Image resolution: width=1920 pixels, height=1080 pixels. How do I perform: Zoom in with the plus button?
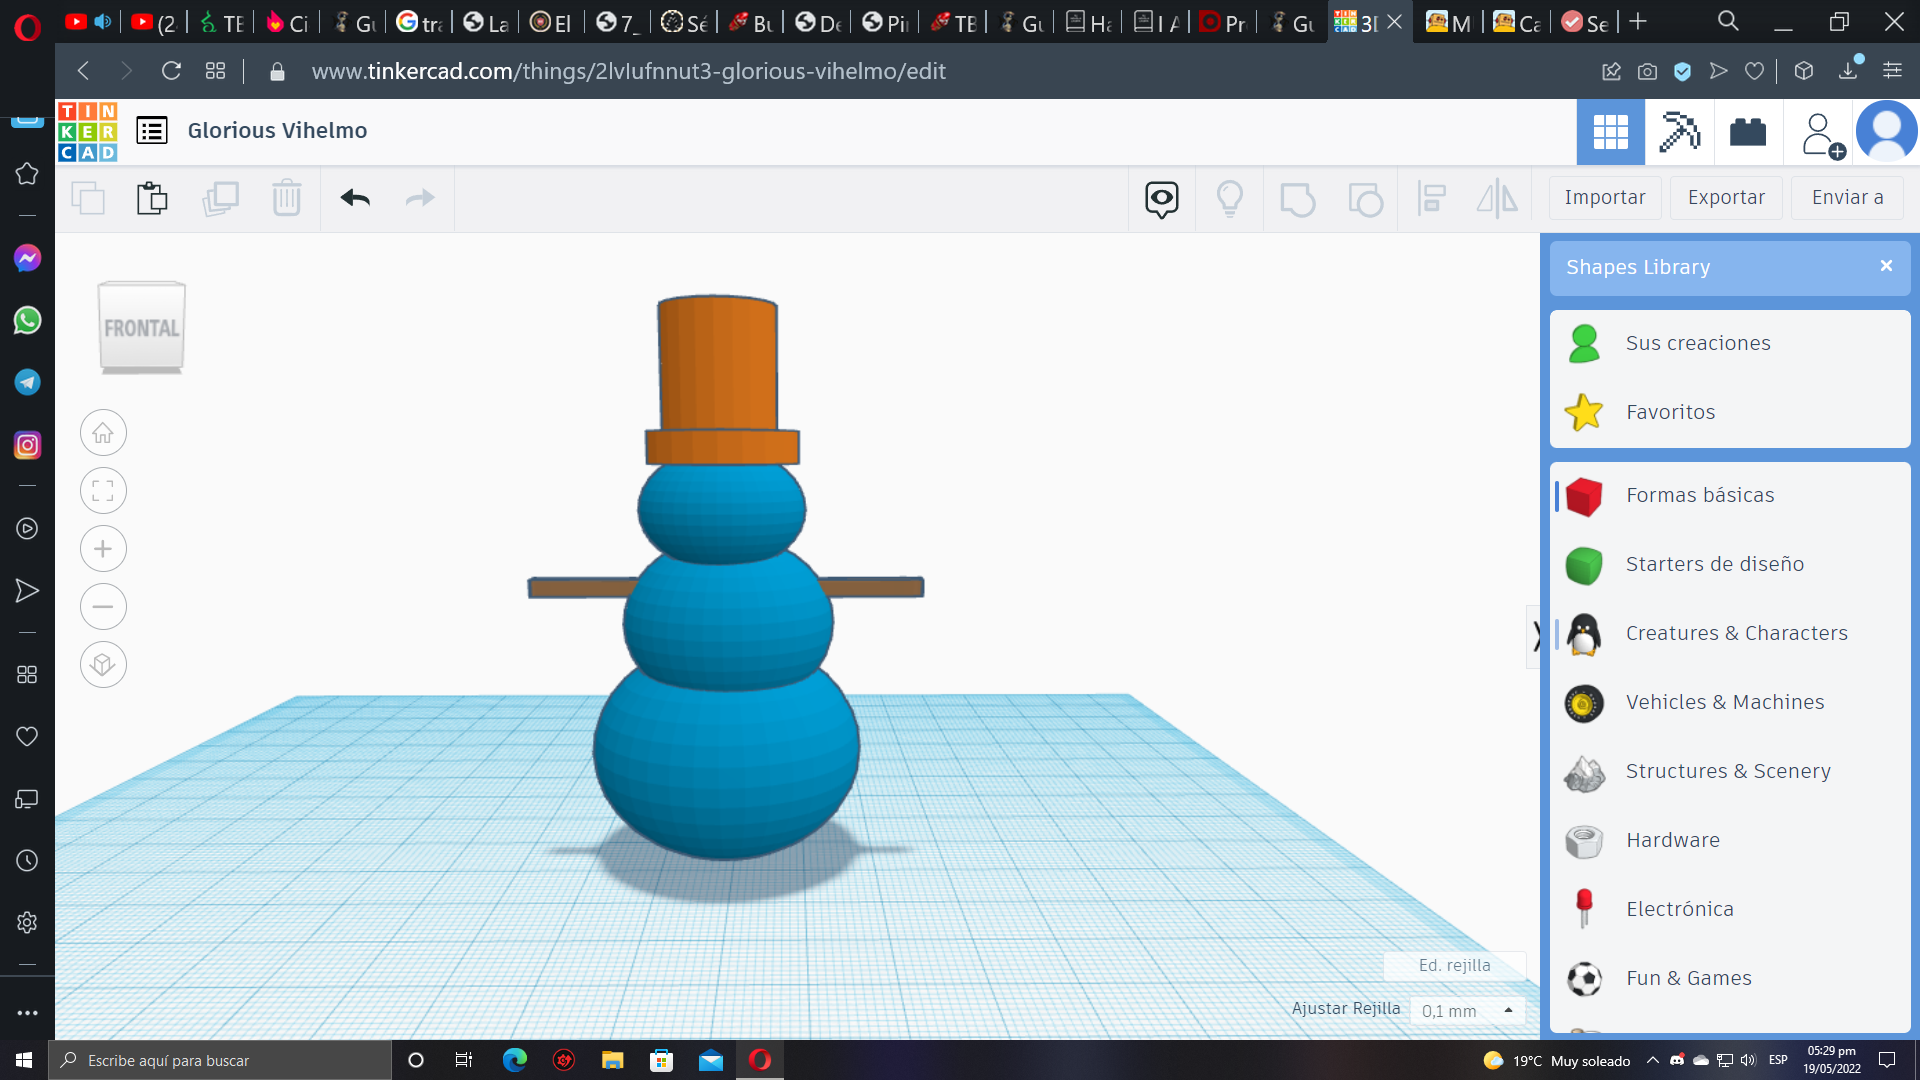pos(103,549)
